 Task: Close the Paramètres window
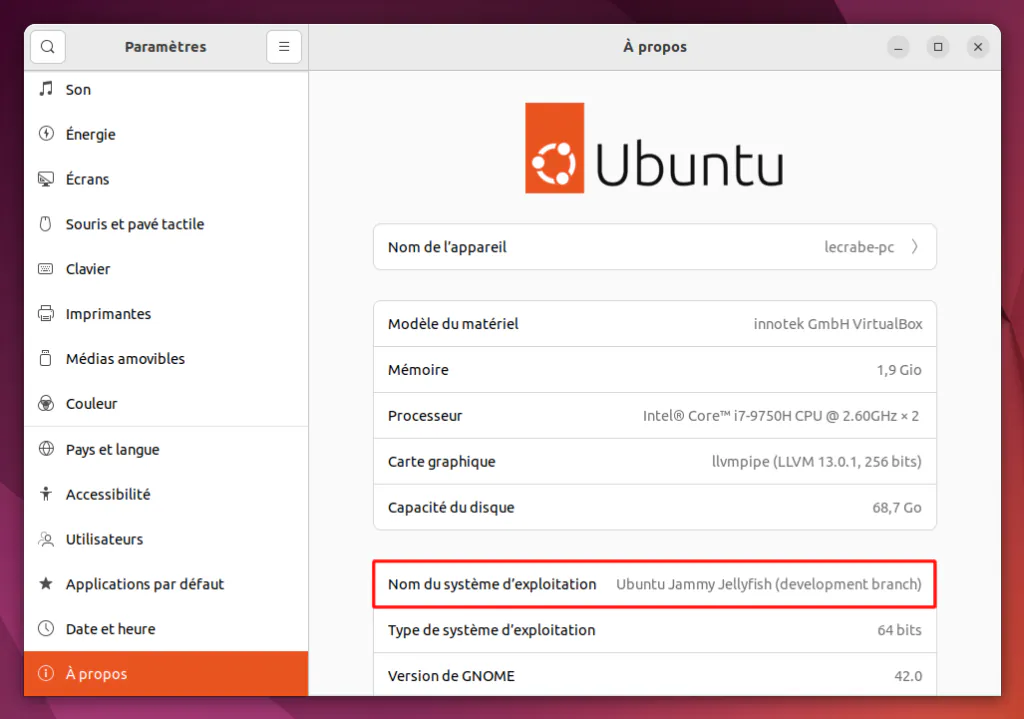pos(978,47)
